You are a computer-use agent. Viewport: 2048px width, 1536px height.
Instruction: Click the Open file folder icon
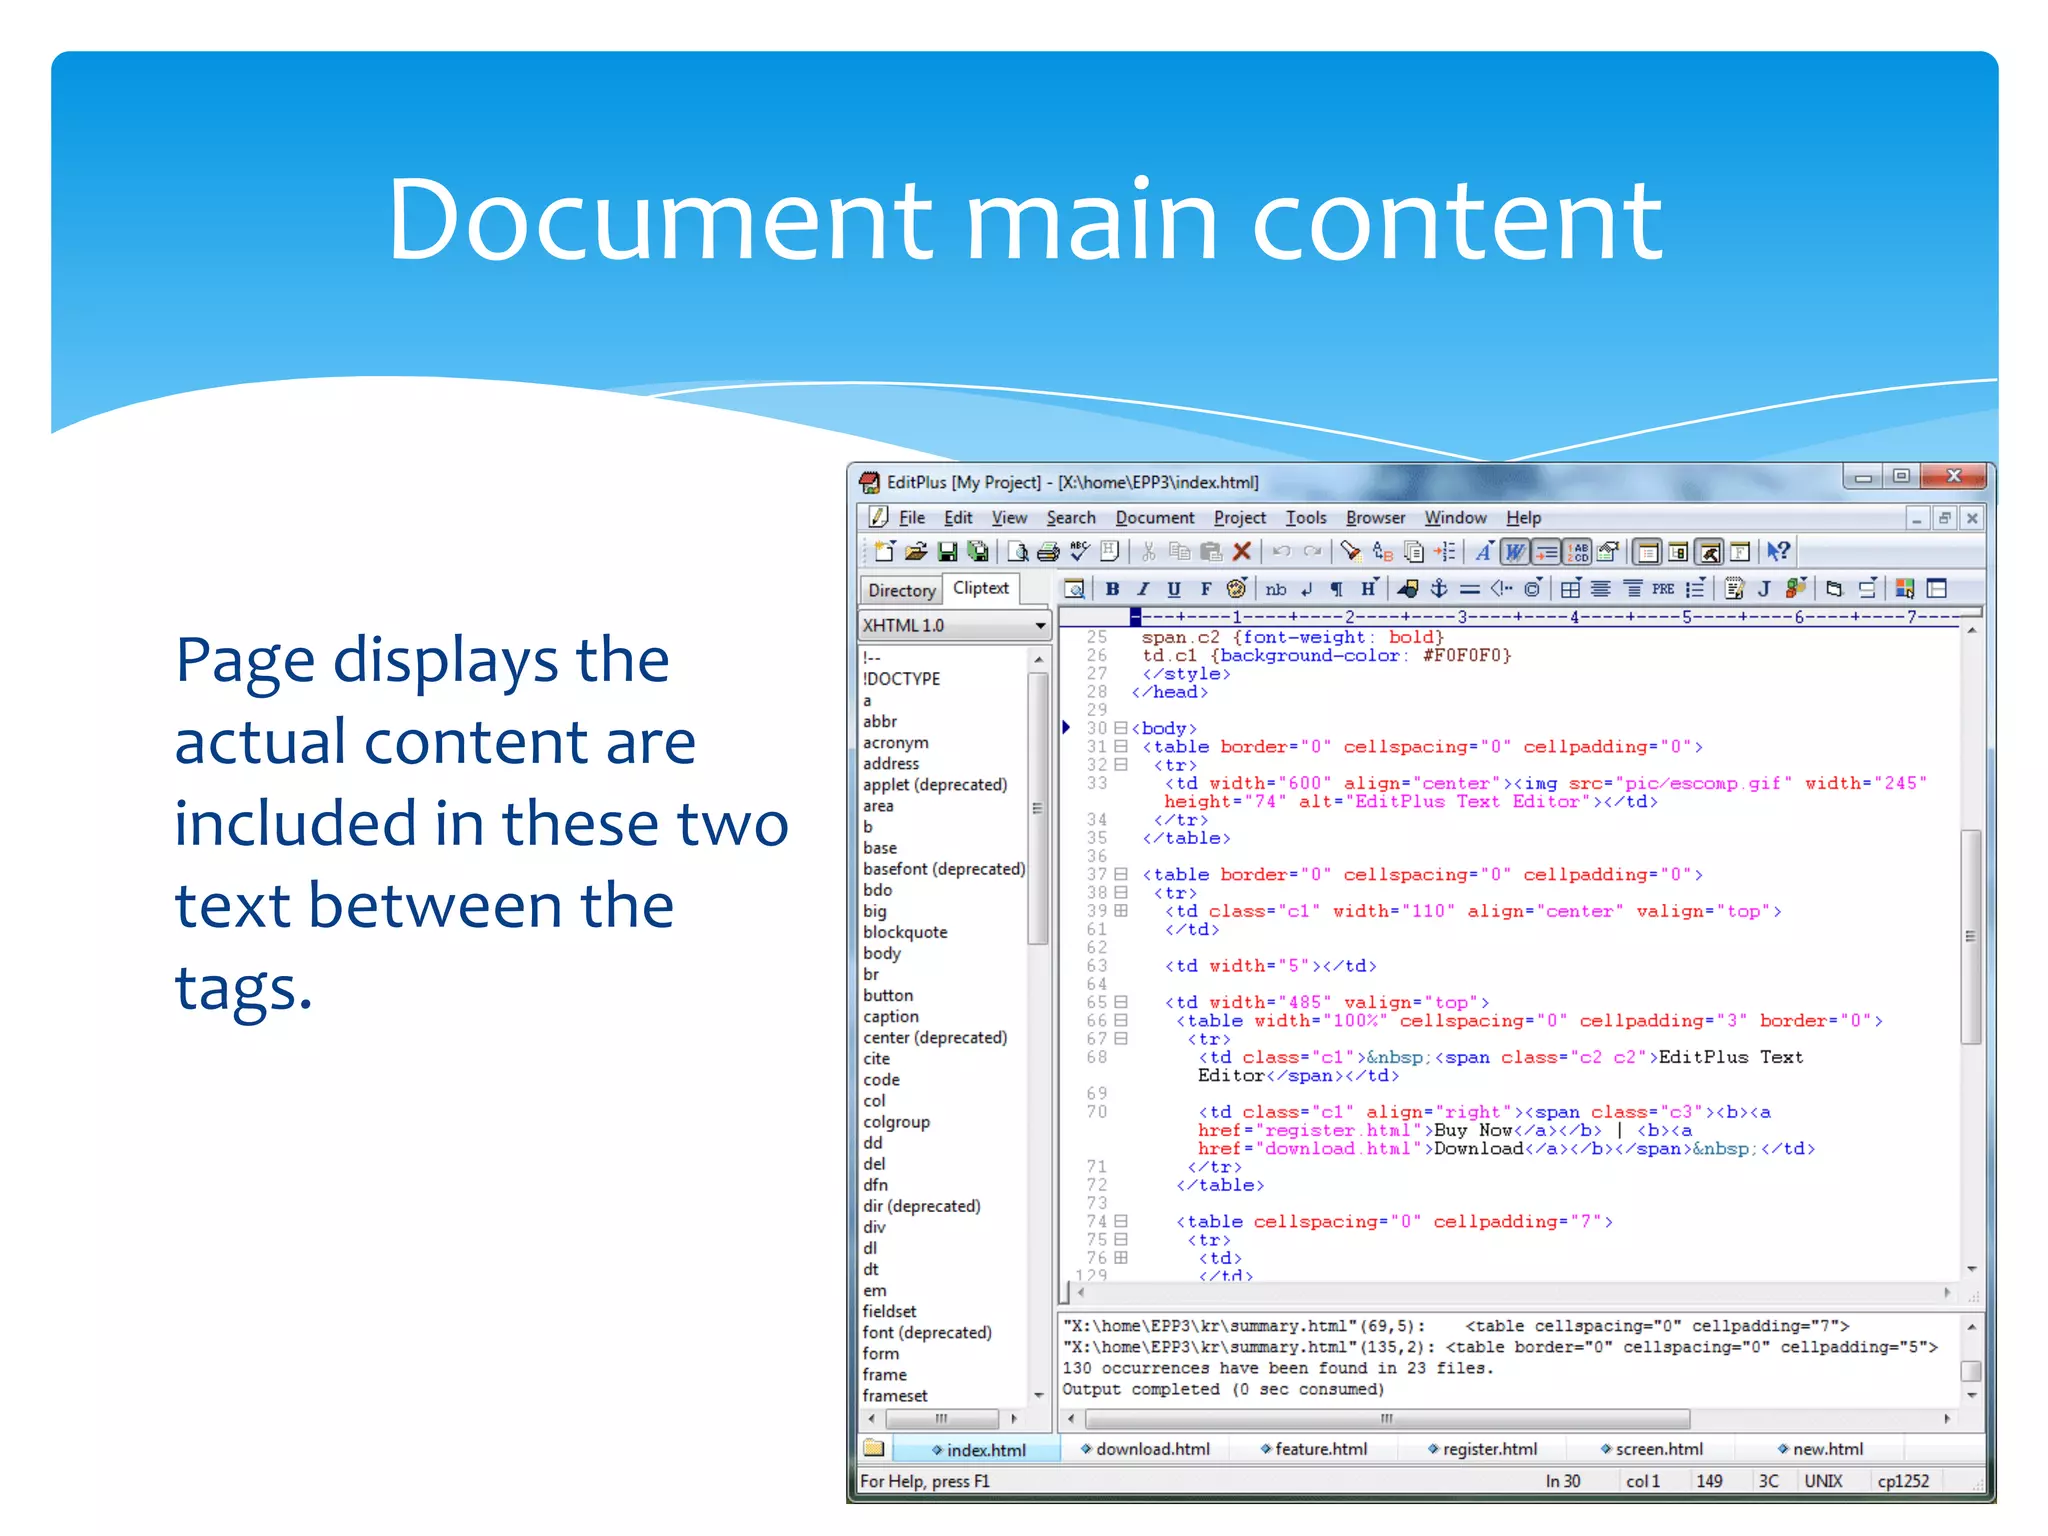tap(915, 551)
